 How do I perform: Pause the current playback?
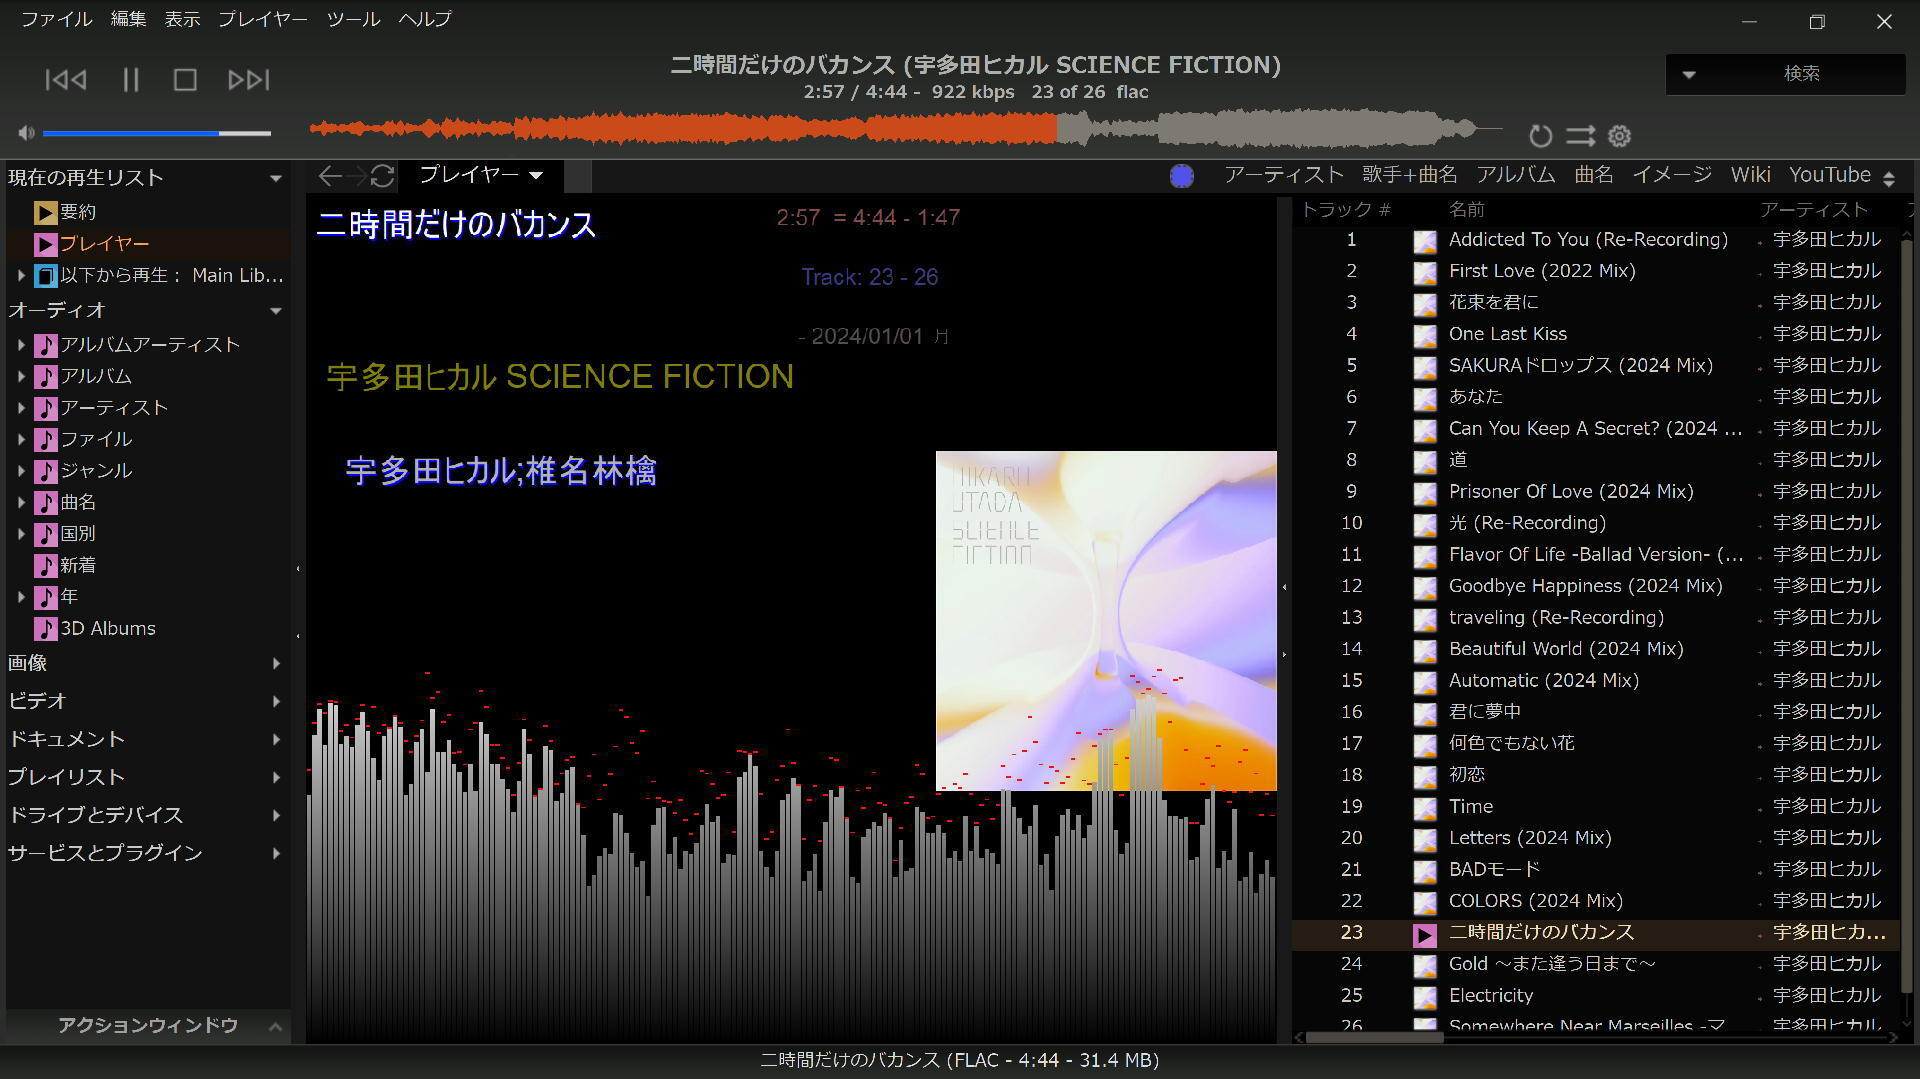131,80
